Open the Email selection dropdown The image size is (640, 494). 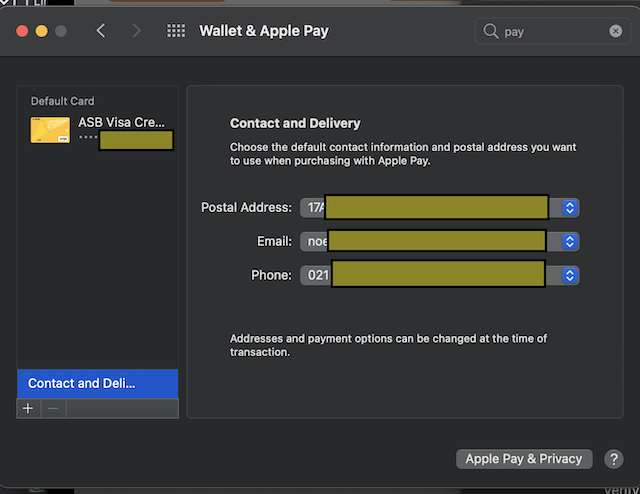click(570, 241)
